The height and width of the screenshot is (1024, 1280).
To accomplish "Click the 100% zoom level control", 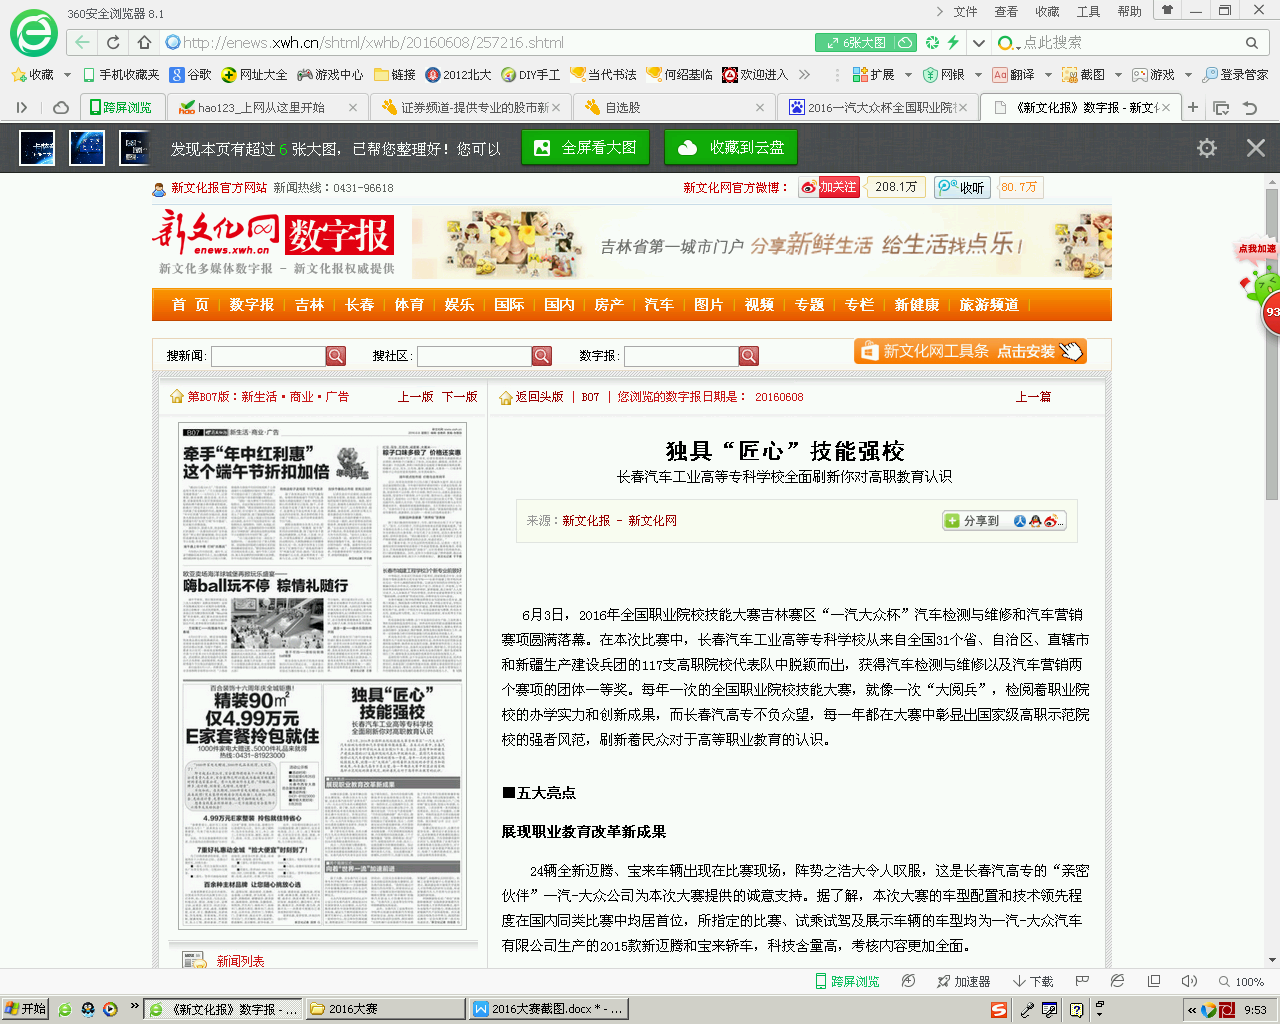I will click(1241, 981).
